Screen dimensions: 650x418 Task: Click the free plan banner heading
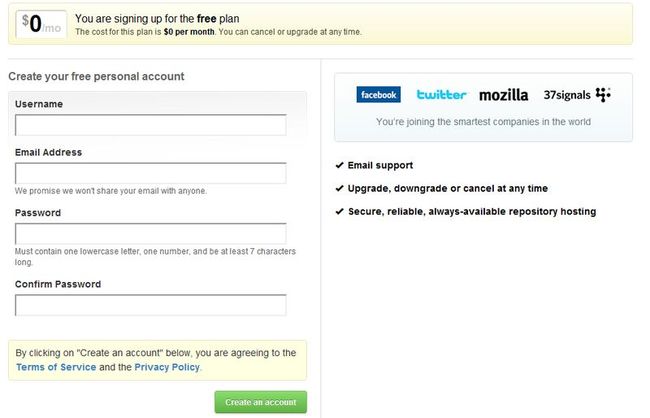[x=157, y=19]
